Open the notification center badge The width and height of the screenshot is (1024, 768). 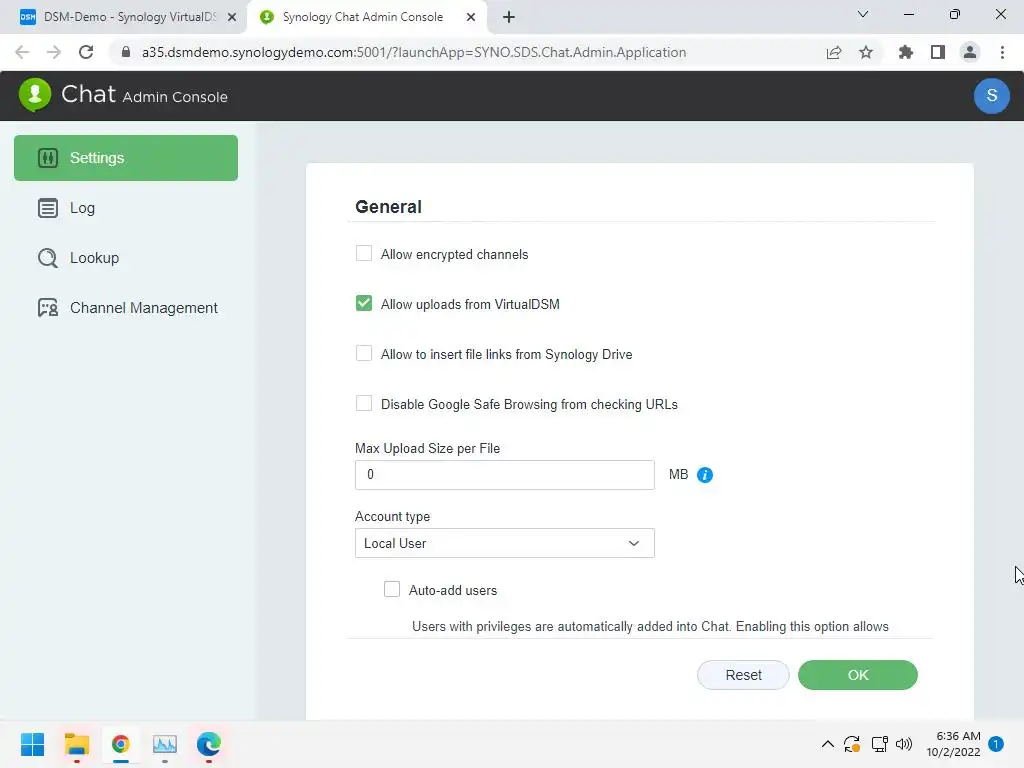tap(996, 744)
